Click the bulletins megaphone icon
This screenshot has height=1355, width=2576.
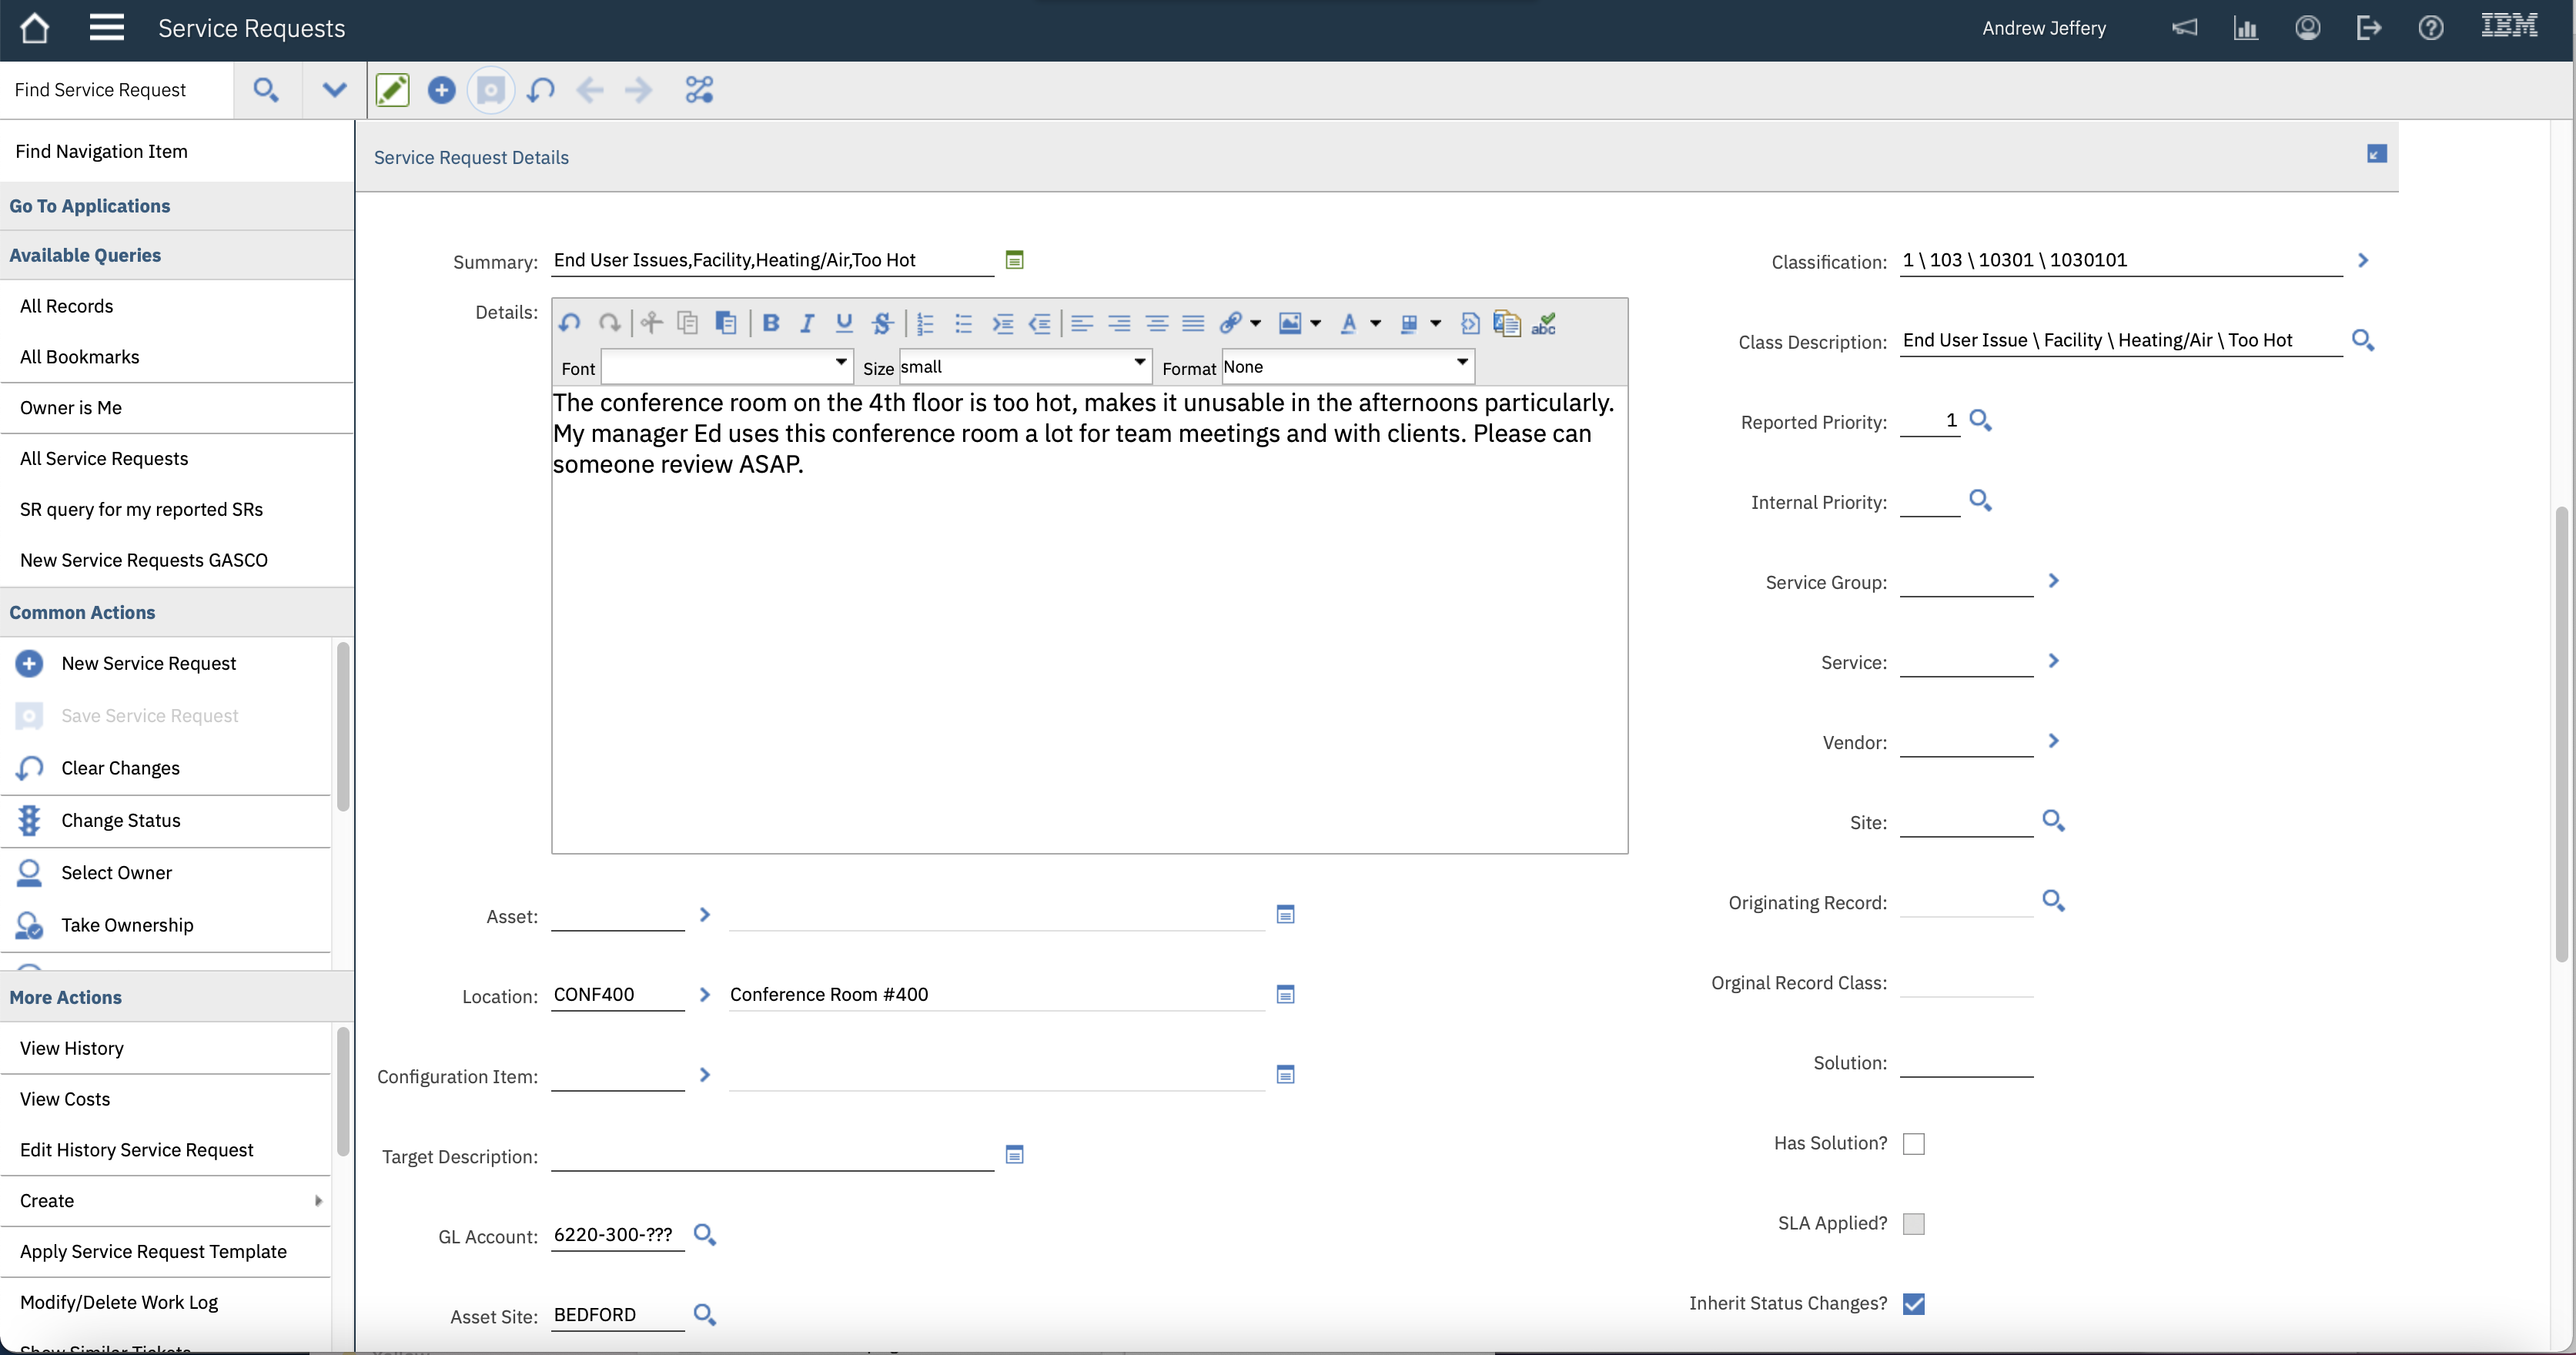2184,28
